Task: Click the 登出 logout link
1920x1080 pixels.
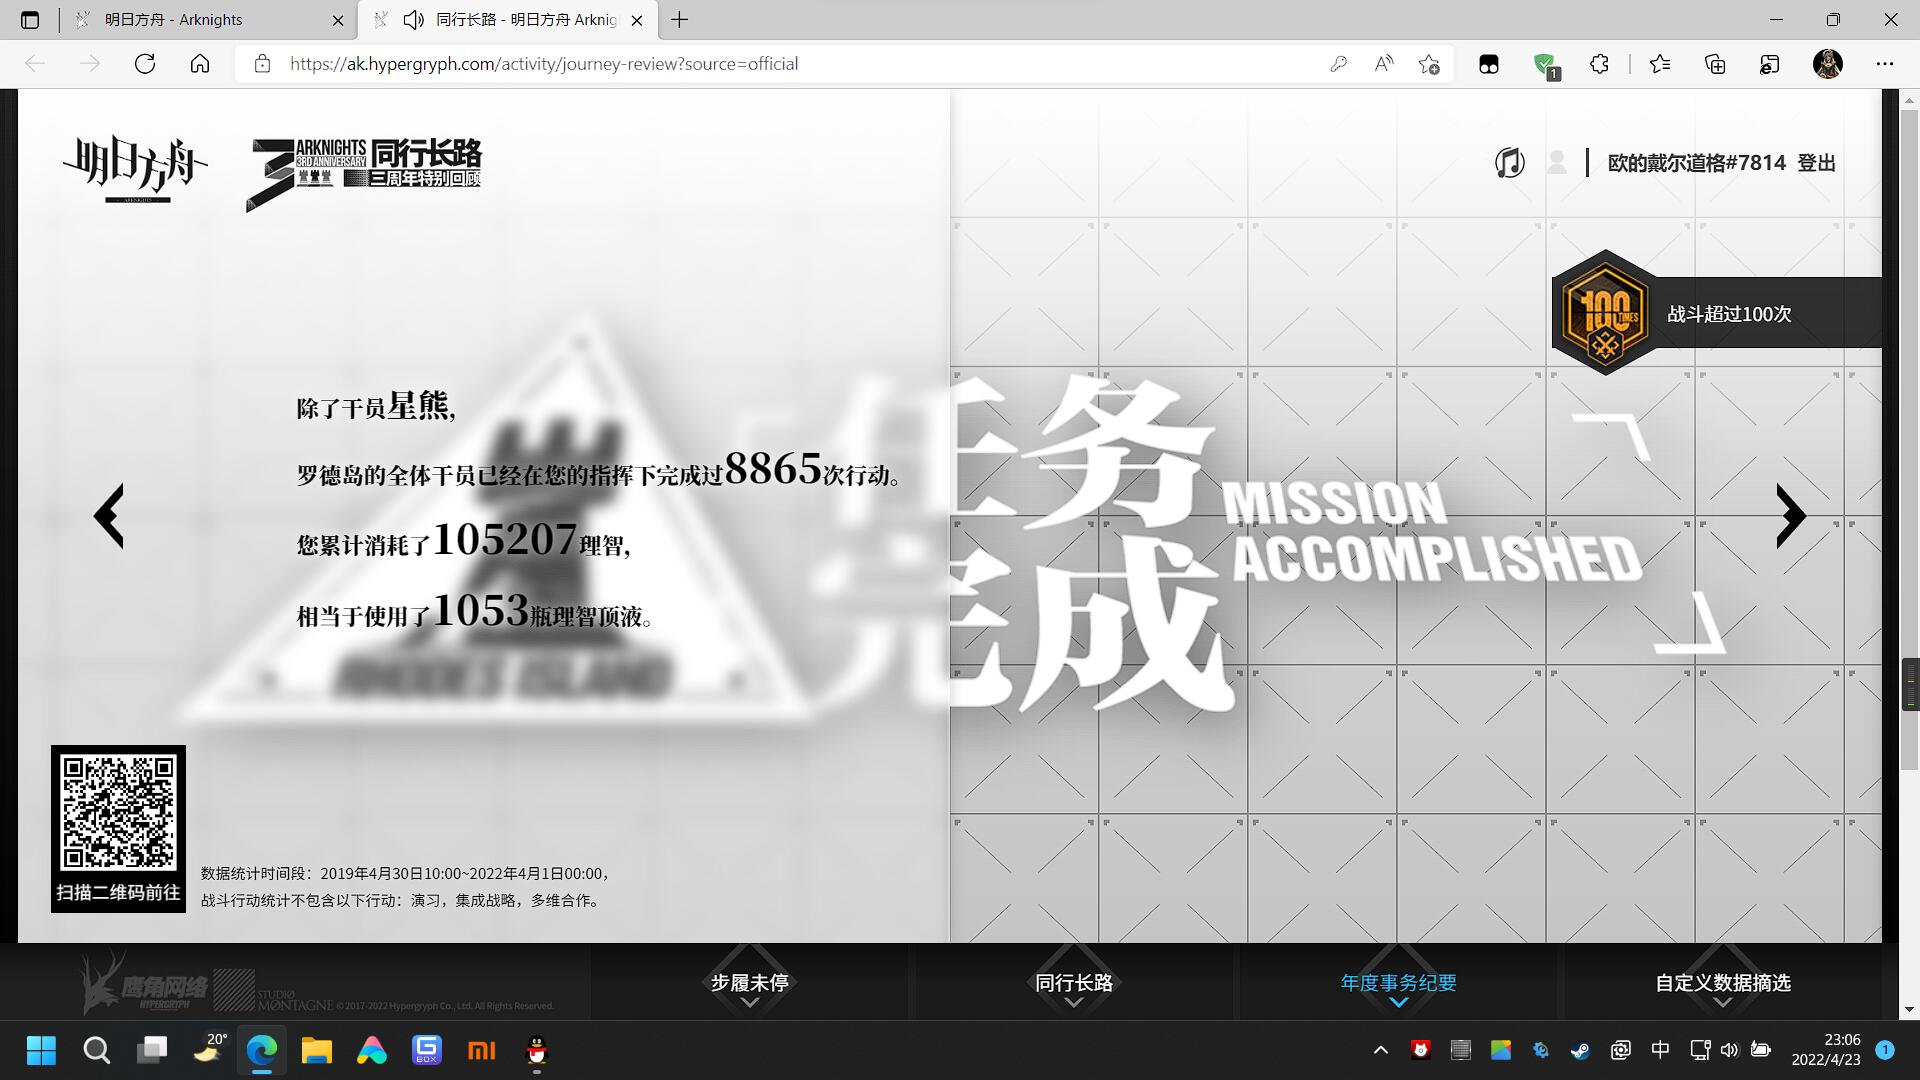Action: tap(1816, 163)
